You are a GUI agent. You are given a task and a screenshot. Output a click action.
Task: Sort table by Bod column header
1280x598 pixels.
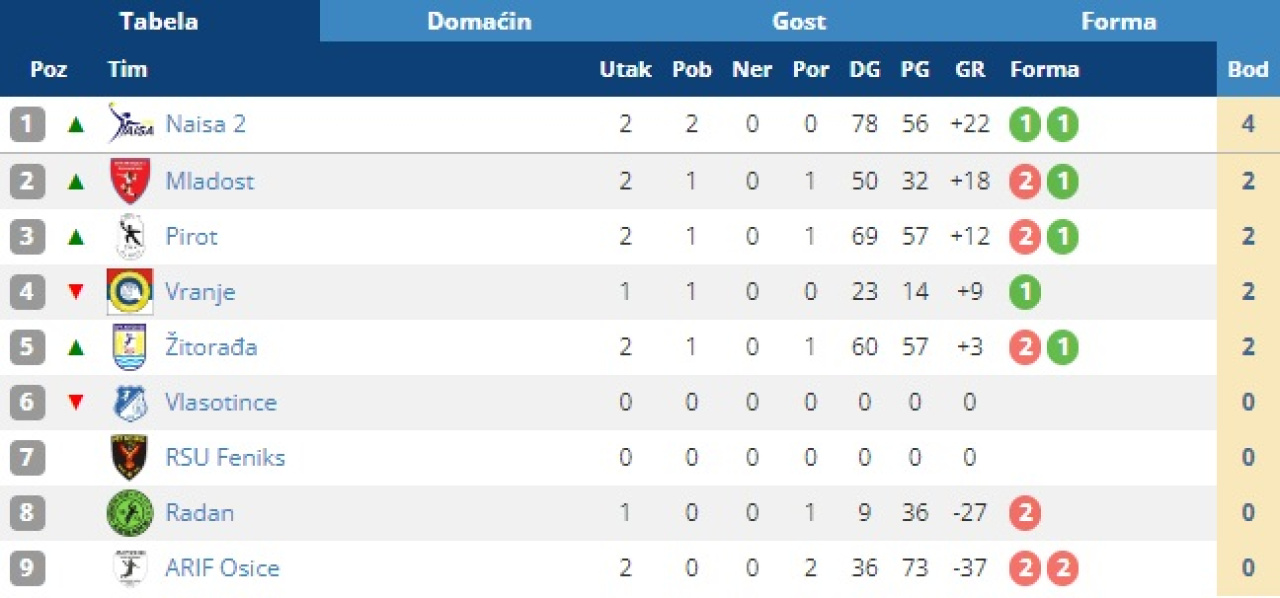(x=1248, y=70)
